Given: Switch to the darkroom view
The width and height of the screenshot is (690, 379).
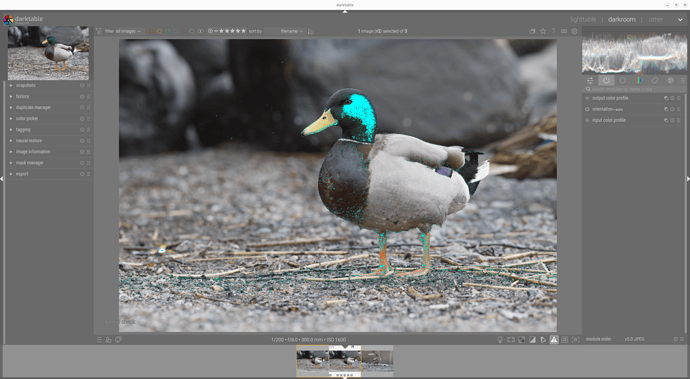Looking at the screenshot, I should [x=621, y=19].
